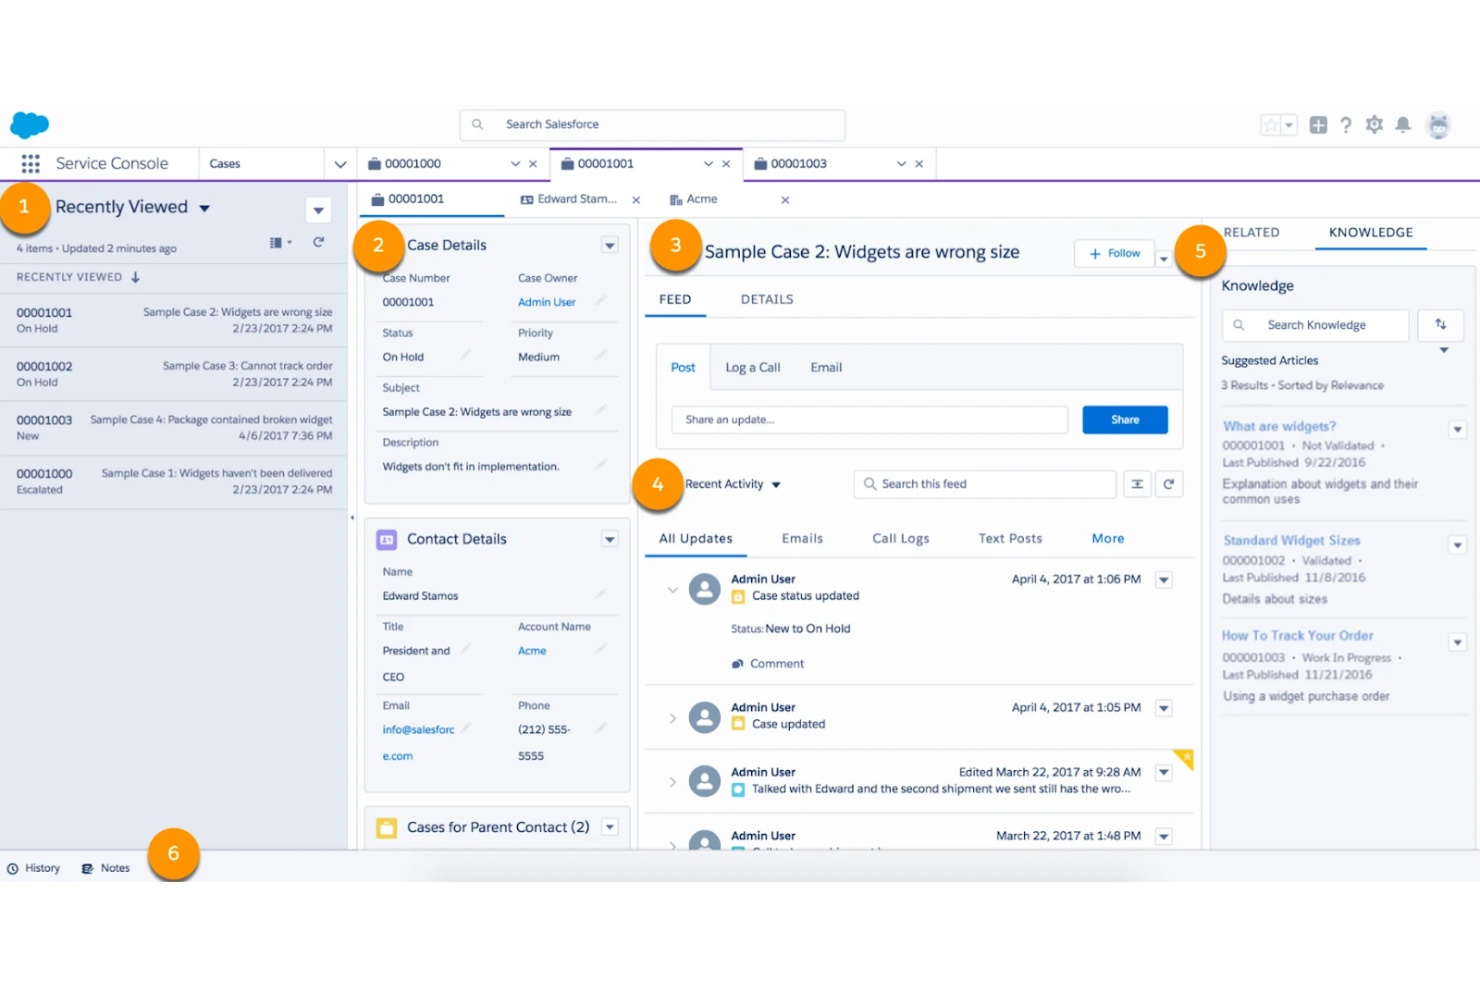The width and height of the screenshot is (1480, 987).
Task: Open Global Actions with the plus icon
Action: click(1318, 124)
